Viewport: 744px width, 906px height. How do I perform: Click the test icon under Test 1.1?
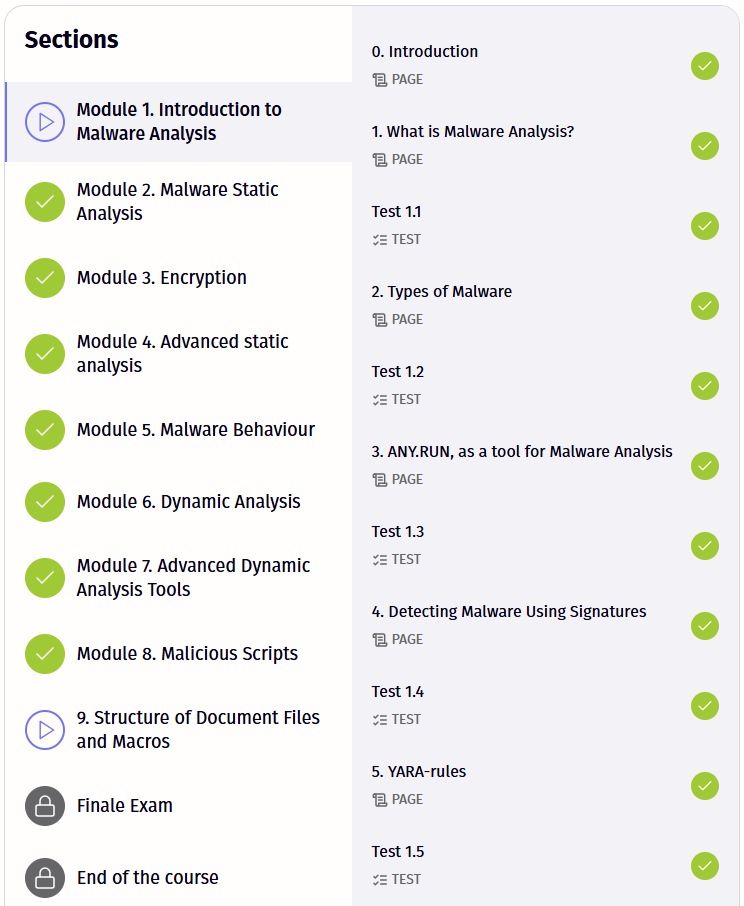coord(379,240)
